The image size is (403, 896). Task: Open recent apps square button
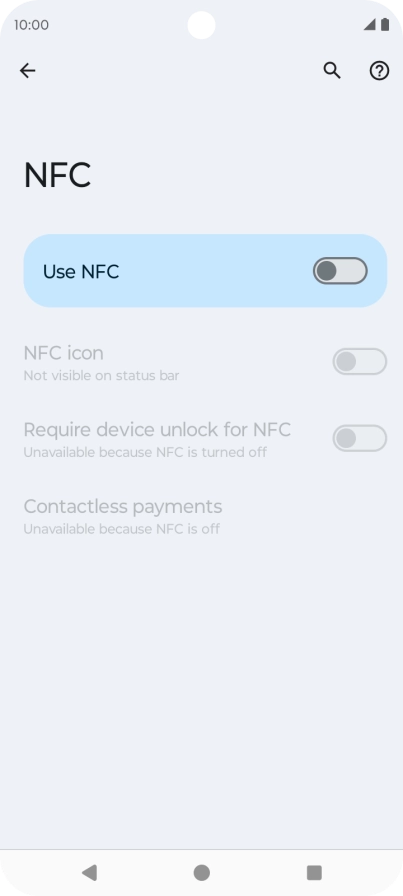pos(314,873)
